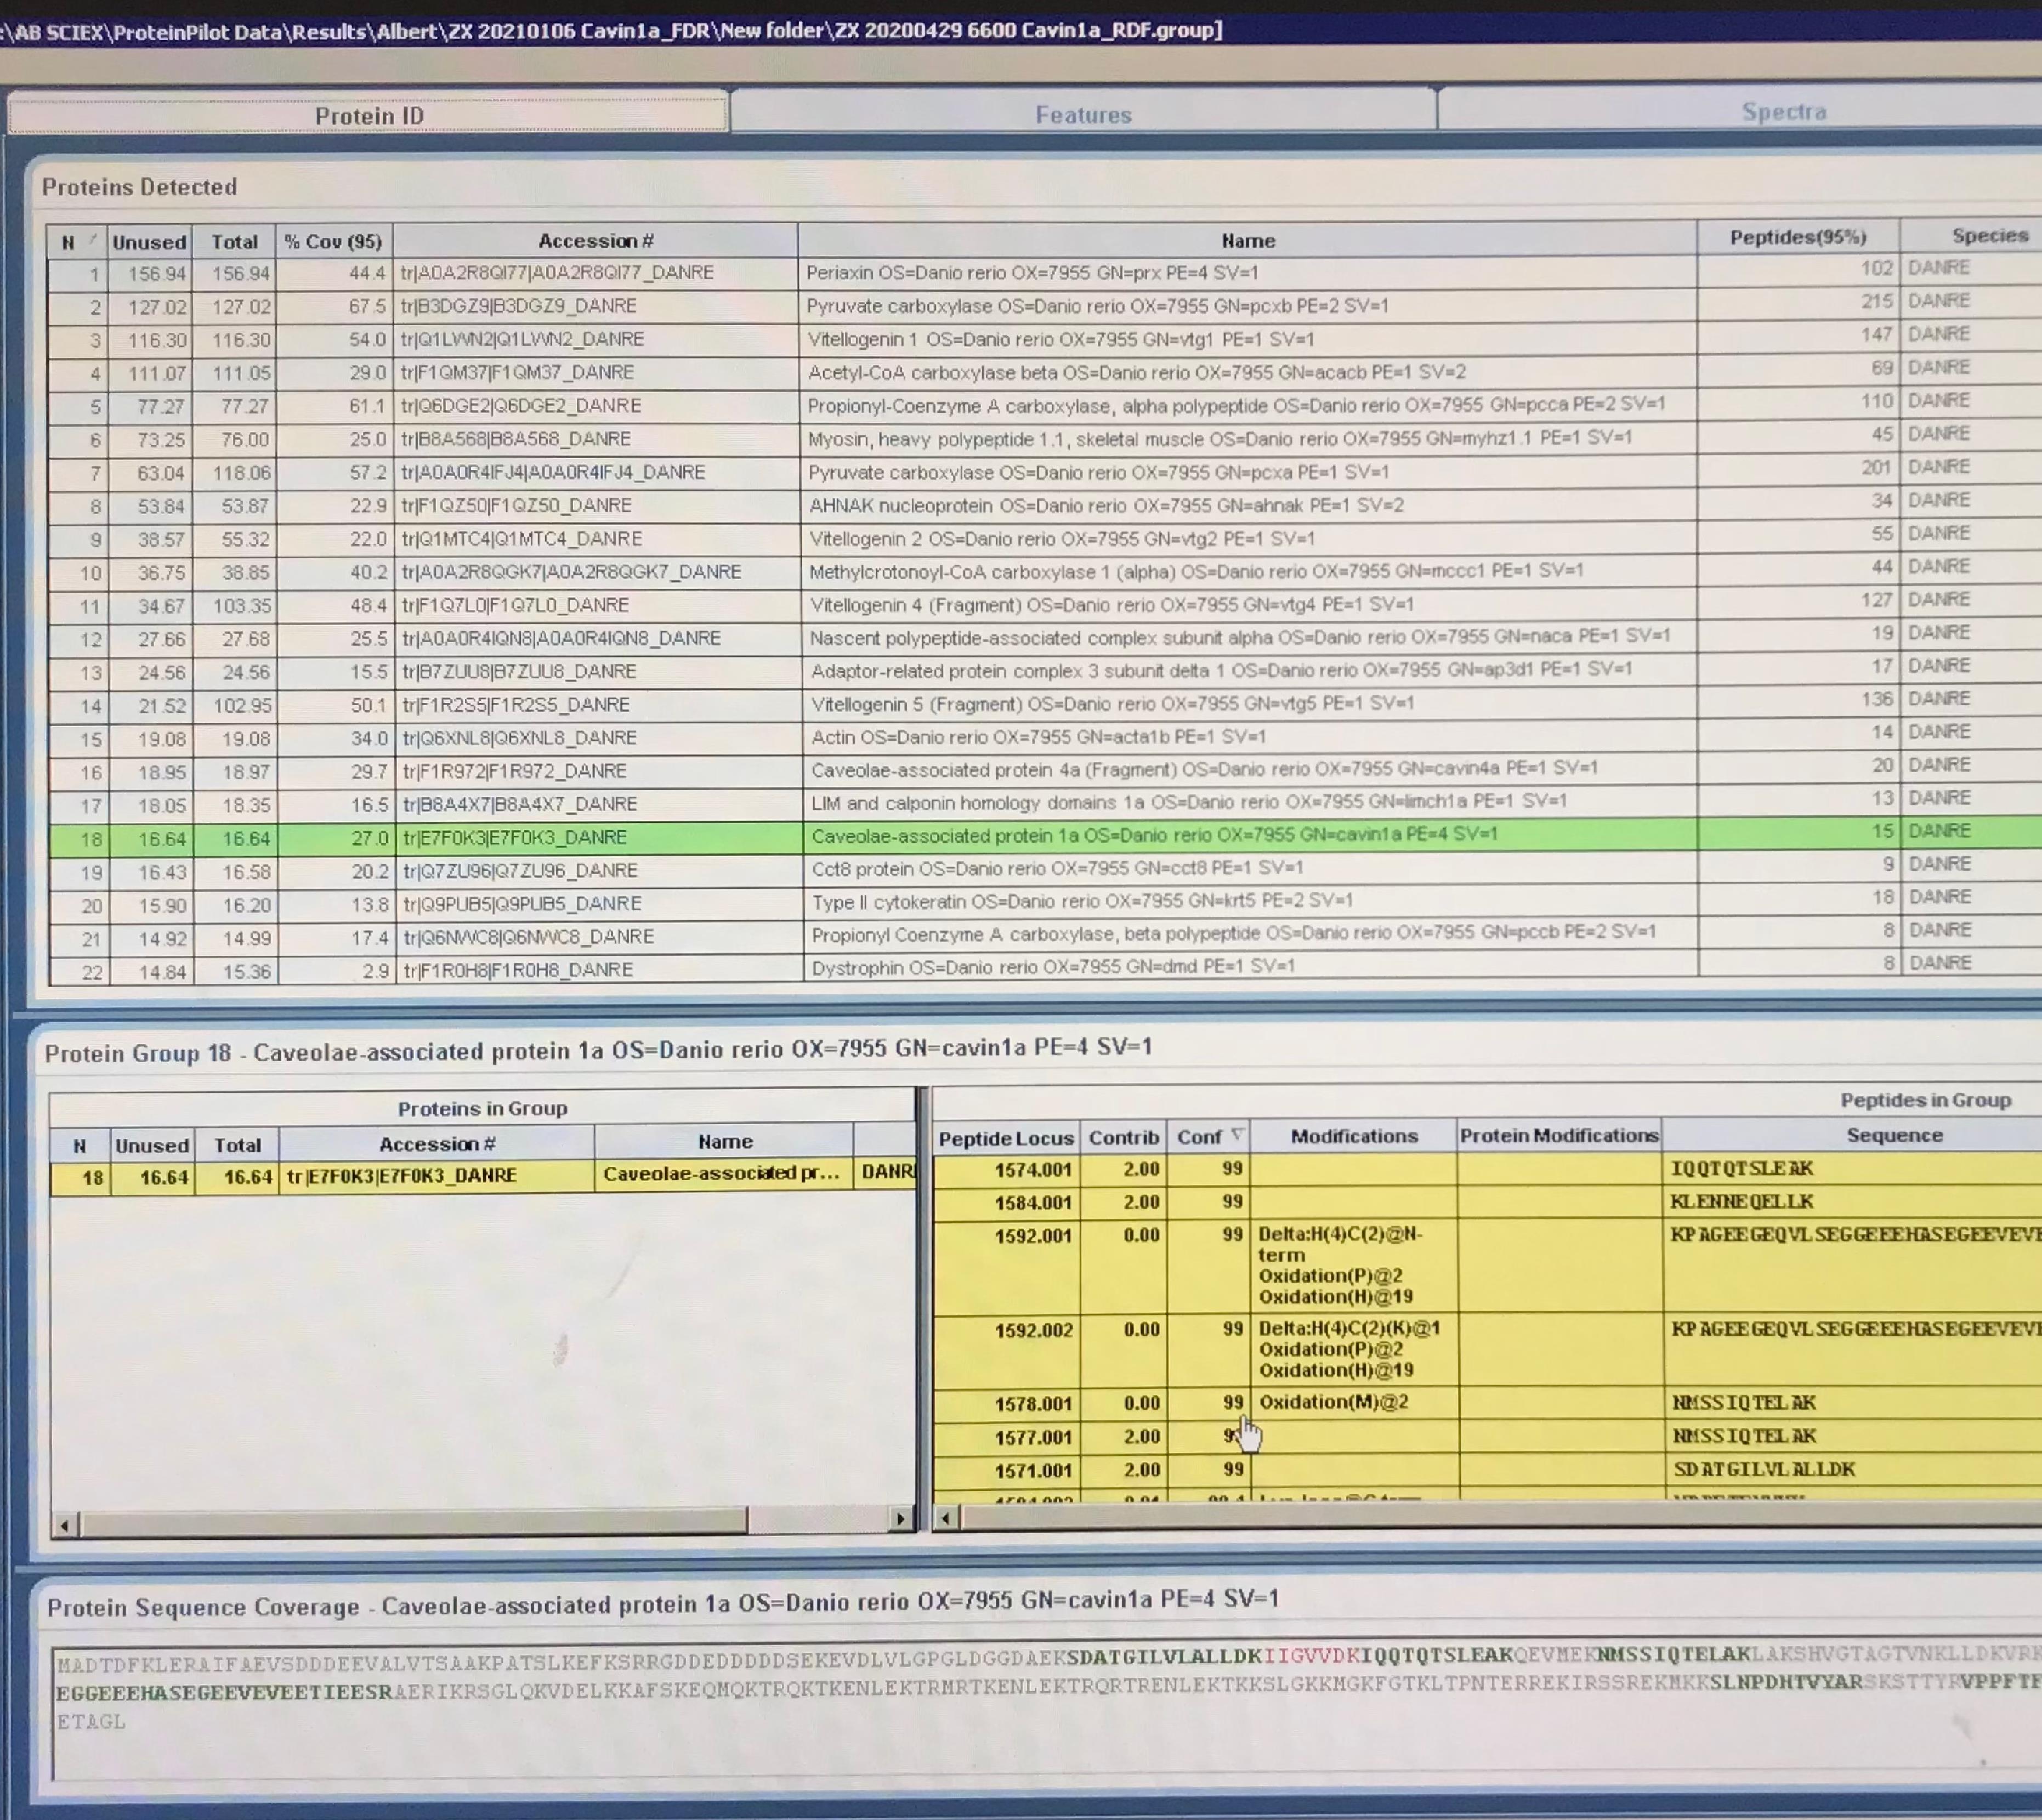Select Propionyl Coenzyme A carboxylase beta row
The height and width of the screenshot is (1820, 2042).
pyautogui.click(x=1045, y=936)
